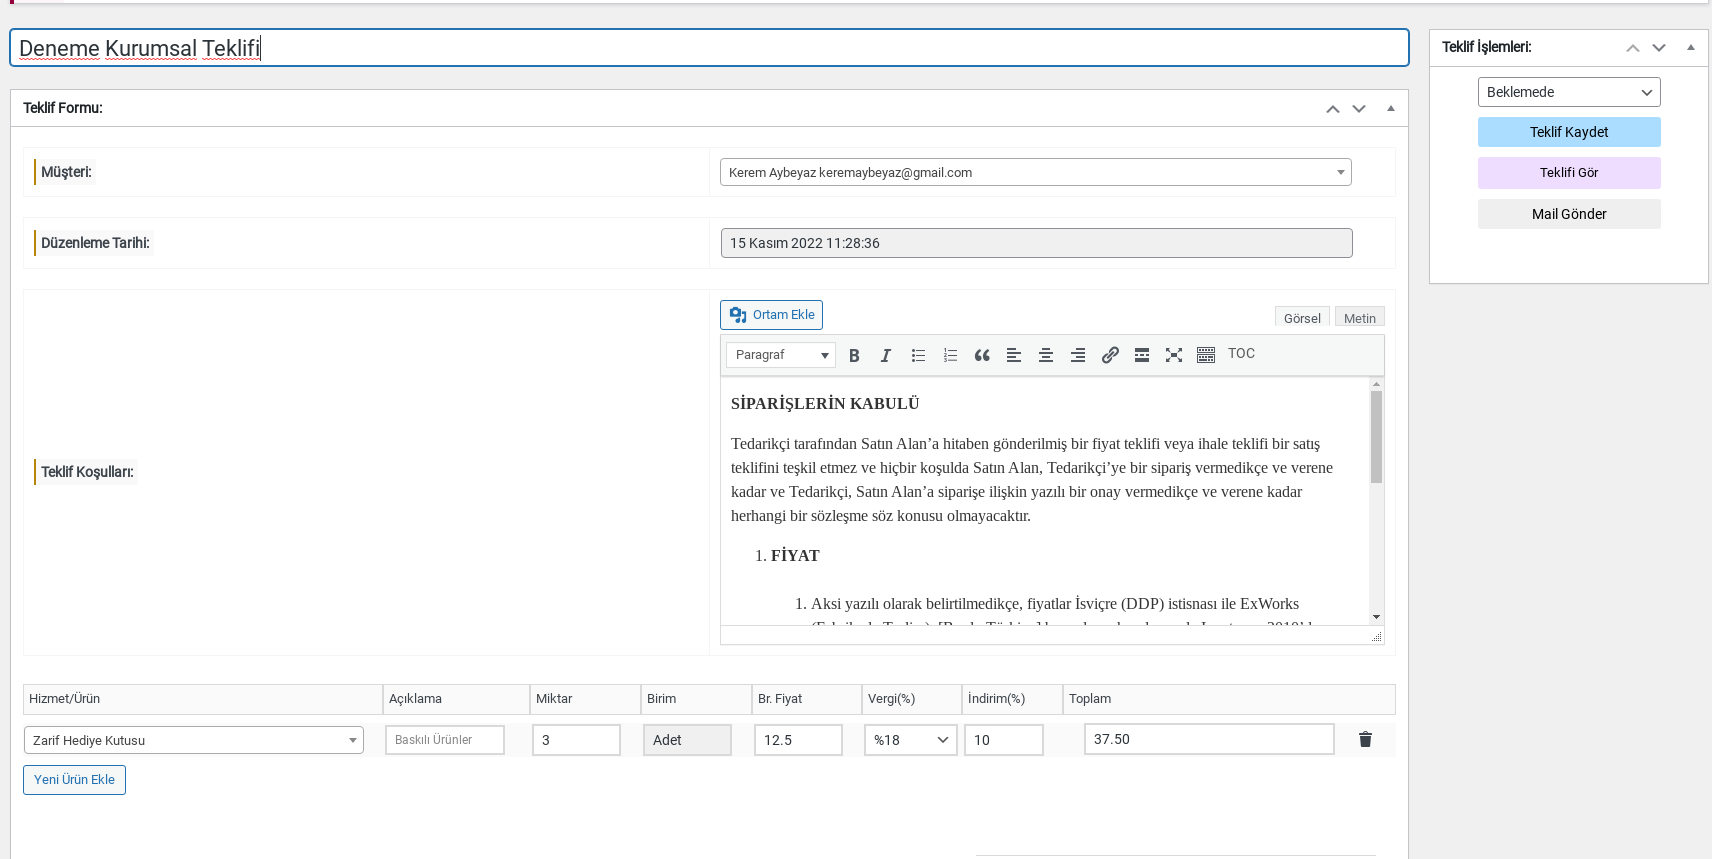Click the editor scrollbar down arrow
Screen dimensions: 1712x859
pyautogui.click(x=1376, y=617)
